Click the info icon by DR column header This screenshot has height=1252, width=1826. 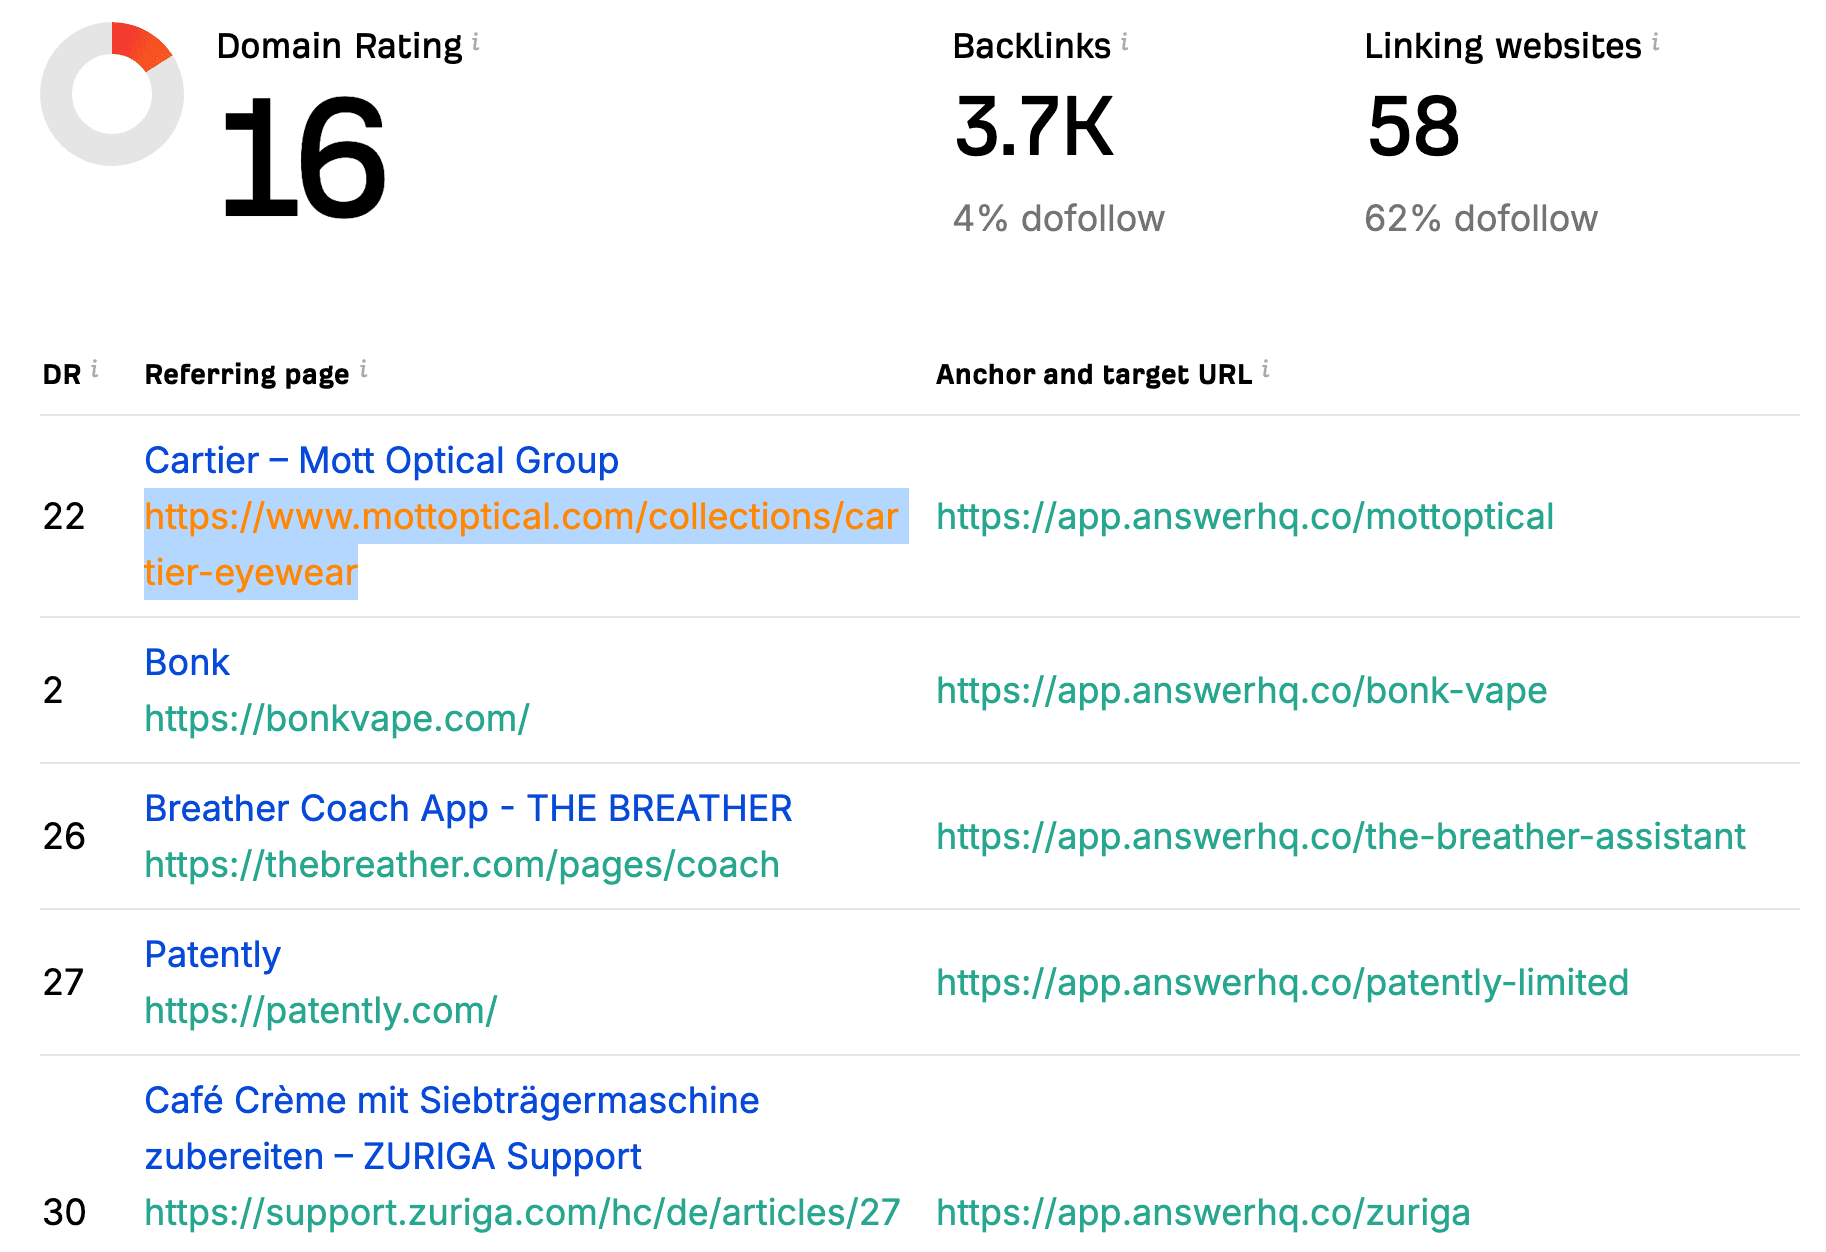click(x=95, y=369)
